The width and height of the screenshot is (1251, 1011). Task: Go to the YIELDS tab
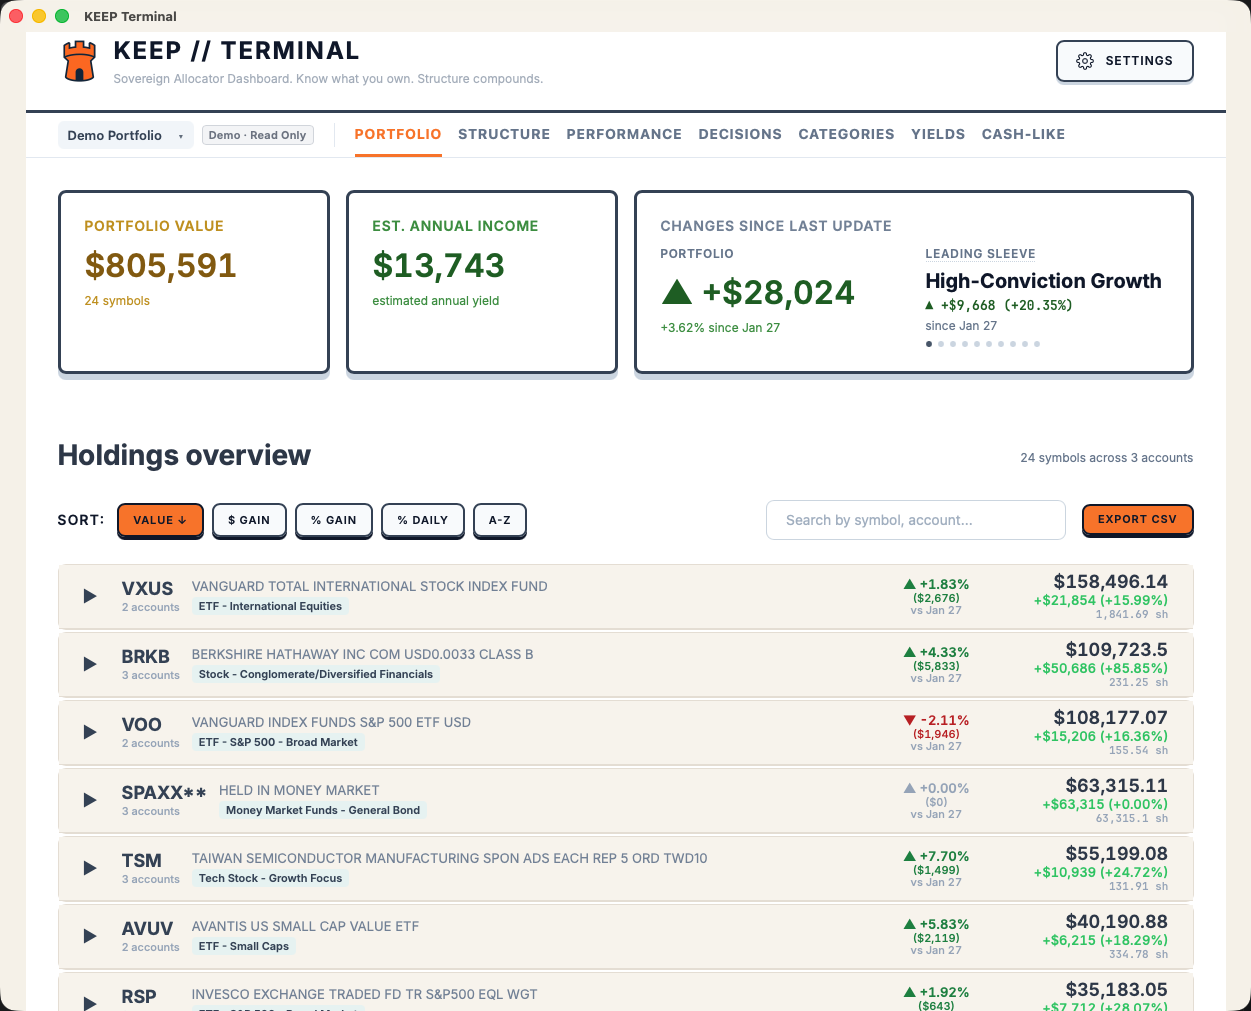pos(938,134)
